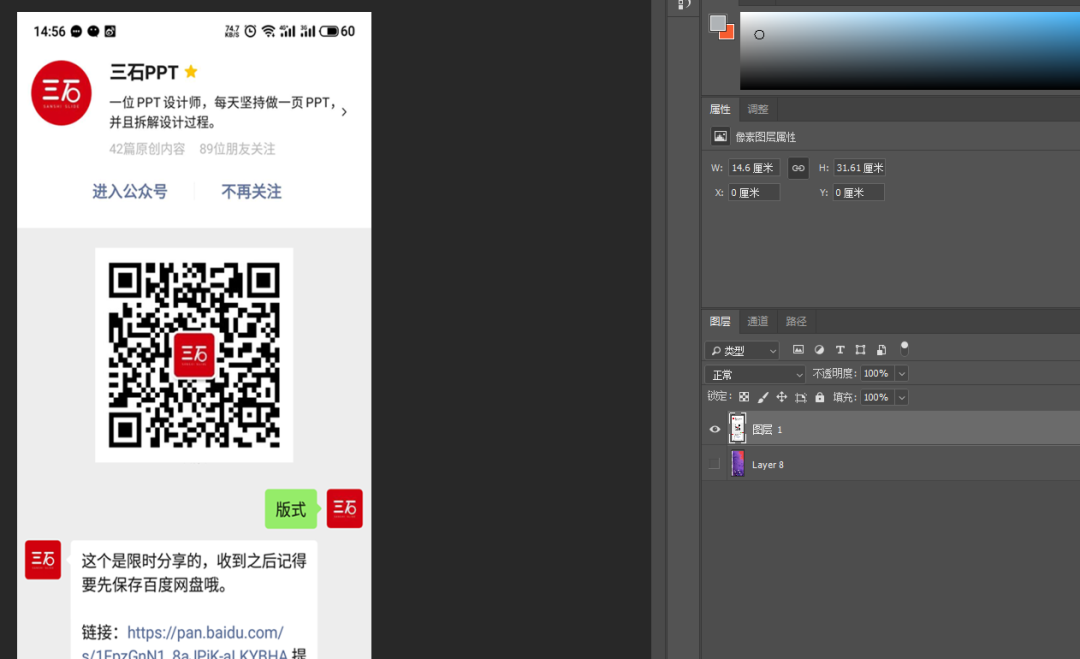Lock all with the padlock icon

click(x=820, y=397)
